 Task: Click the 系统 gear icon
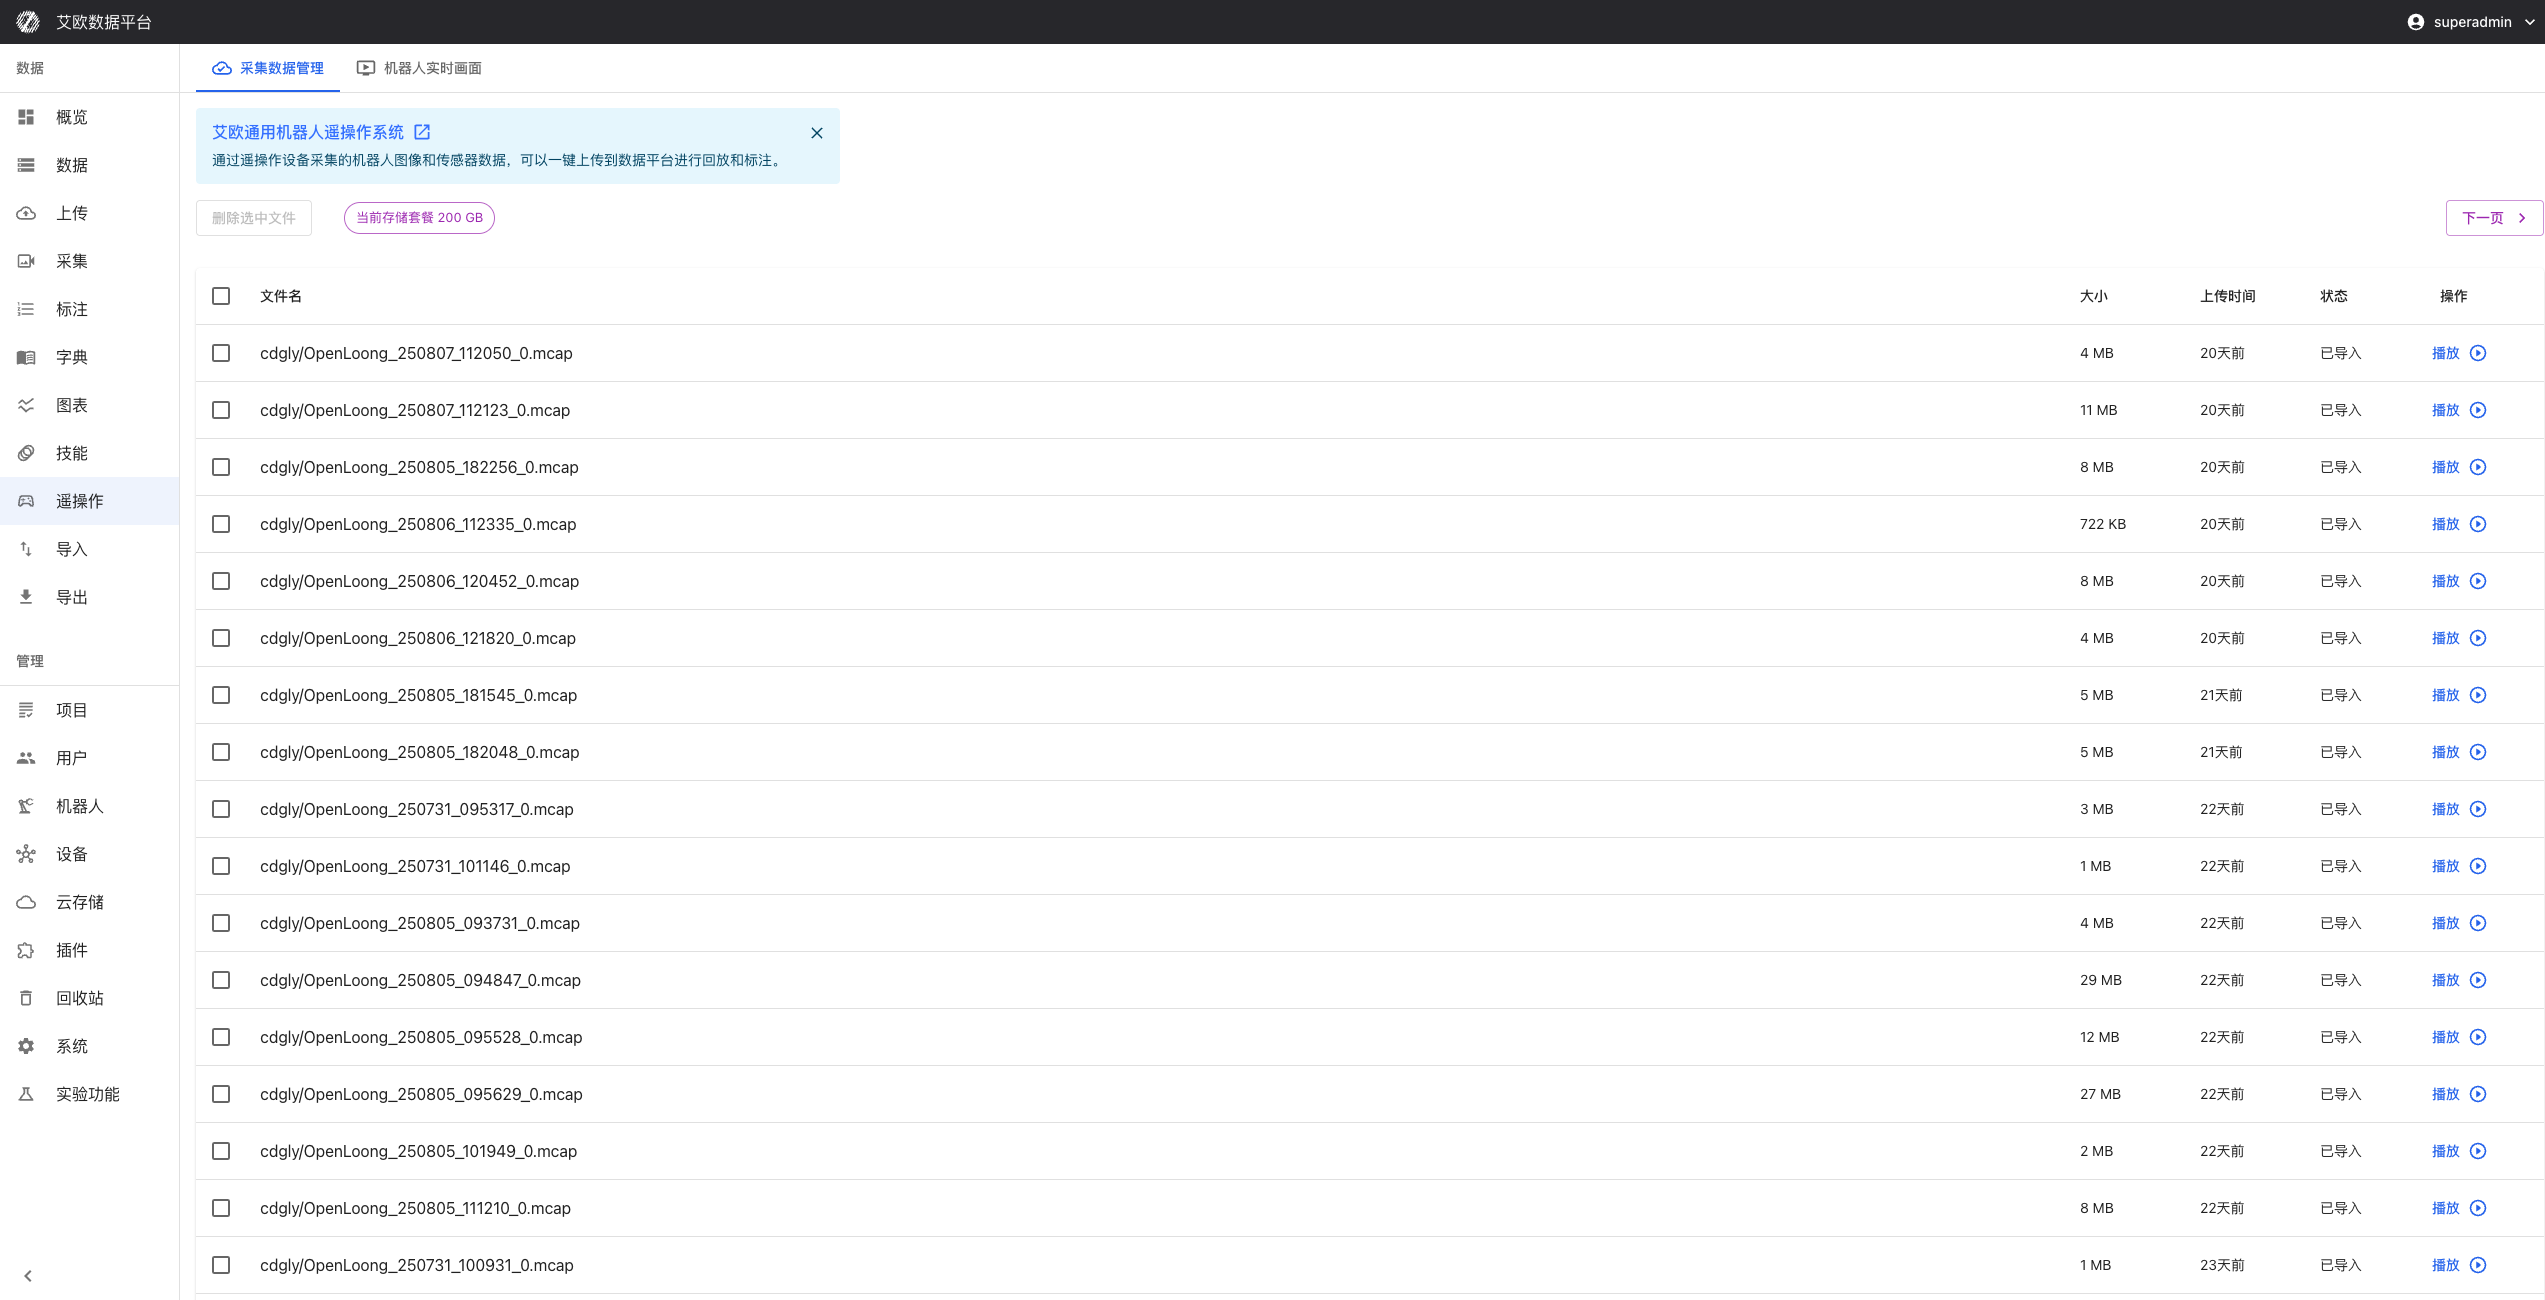pos(26,1046)
